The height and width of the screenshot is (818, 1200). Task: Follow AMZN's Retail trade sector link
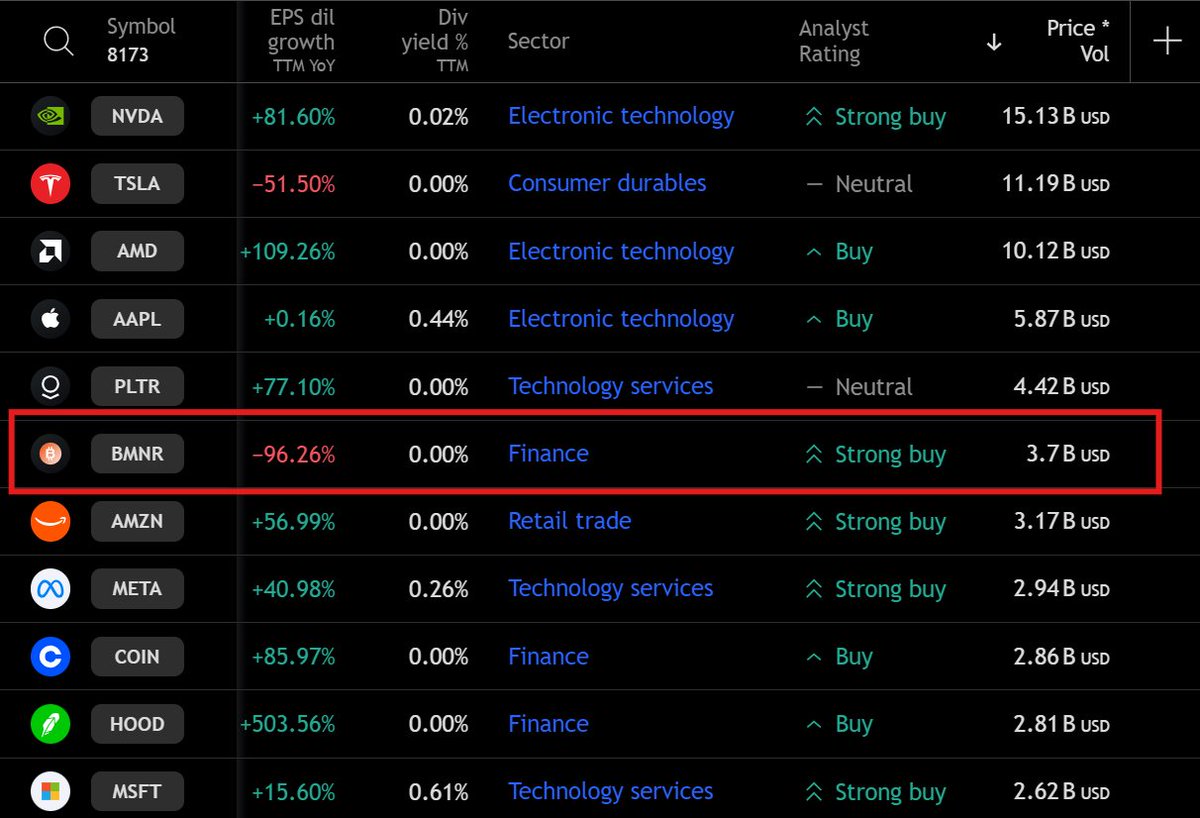click(570, 521)
